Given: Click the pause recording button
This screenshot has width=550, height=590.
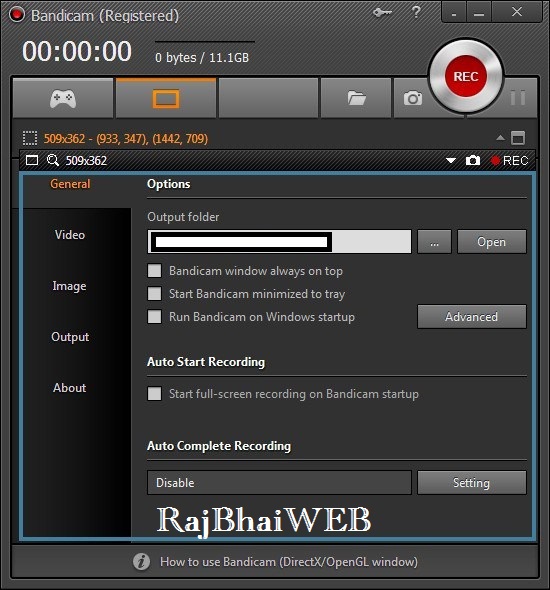Looking at the screenshot, I should click(518, 98).
